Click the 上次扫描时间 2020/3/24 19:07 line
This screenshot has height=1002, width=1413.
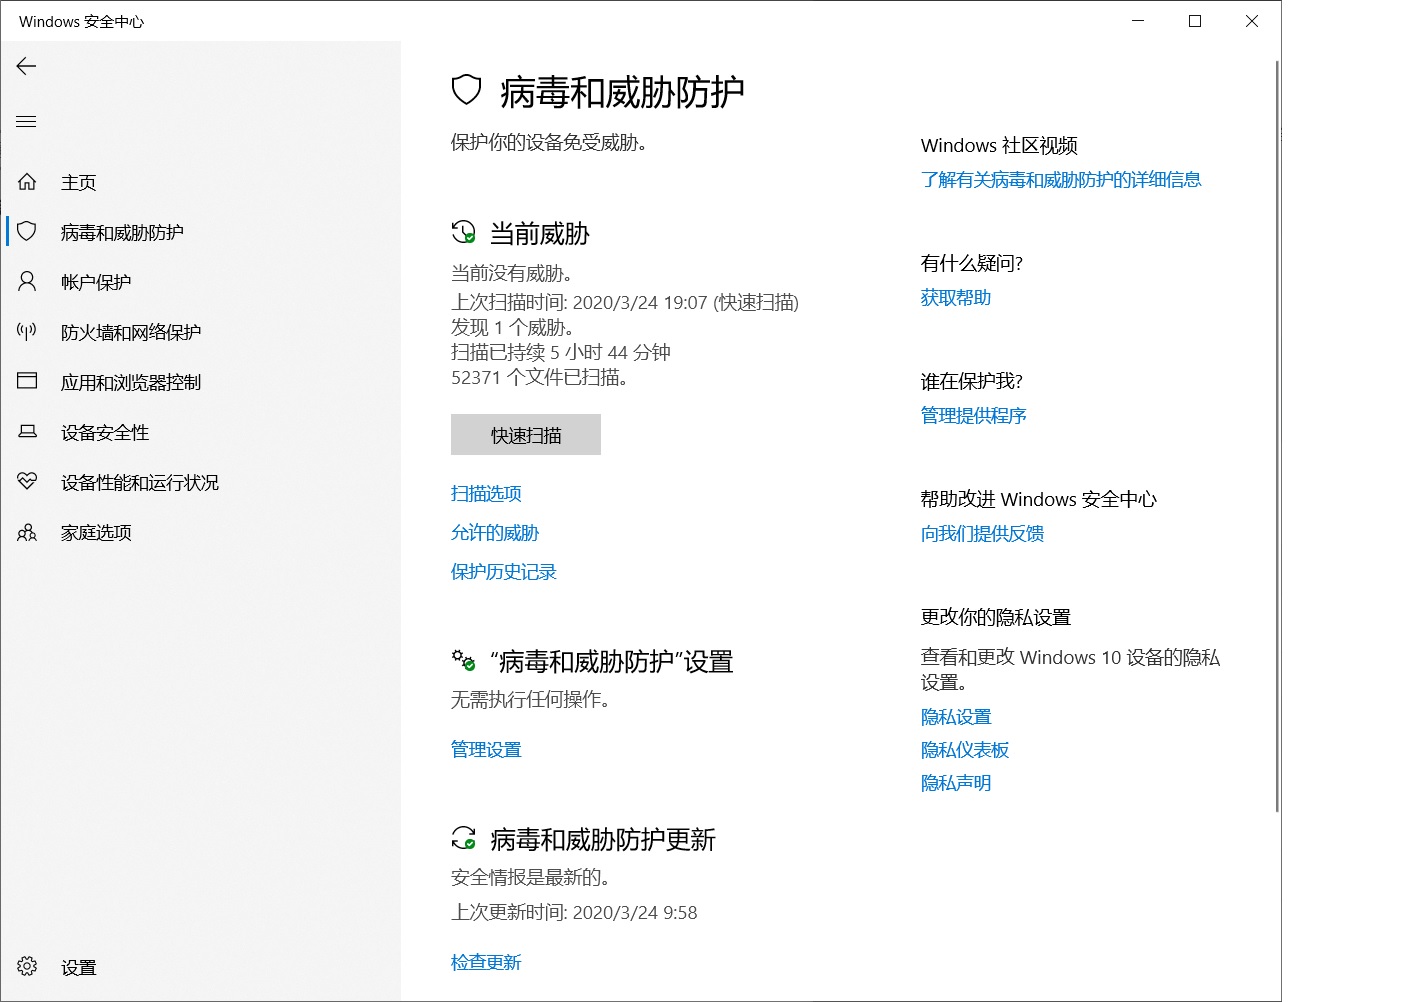625,302
